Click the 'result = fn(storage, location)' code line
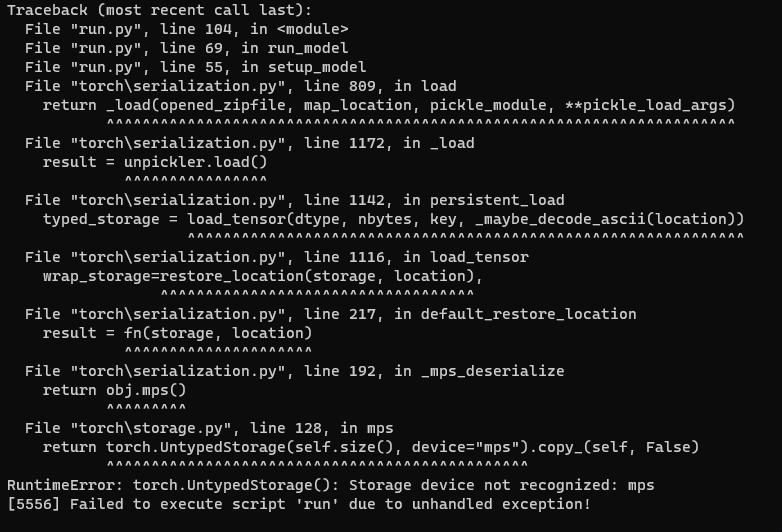The image size is (782, 532). 177,333
